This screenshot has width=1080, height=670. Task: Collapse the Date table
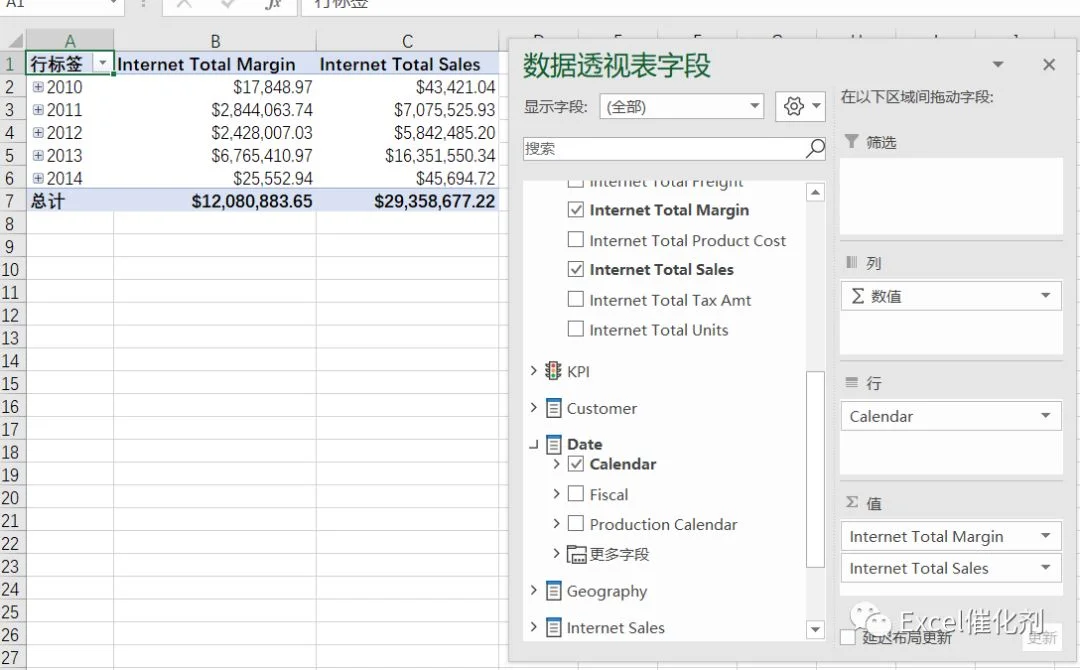tap(533, 445)
